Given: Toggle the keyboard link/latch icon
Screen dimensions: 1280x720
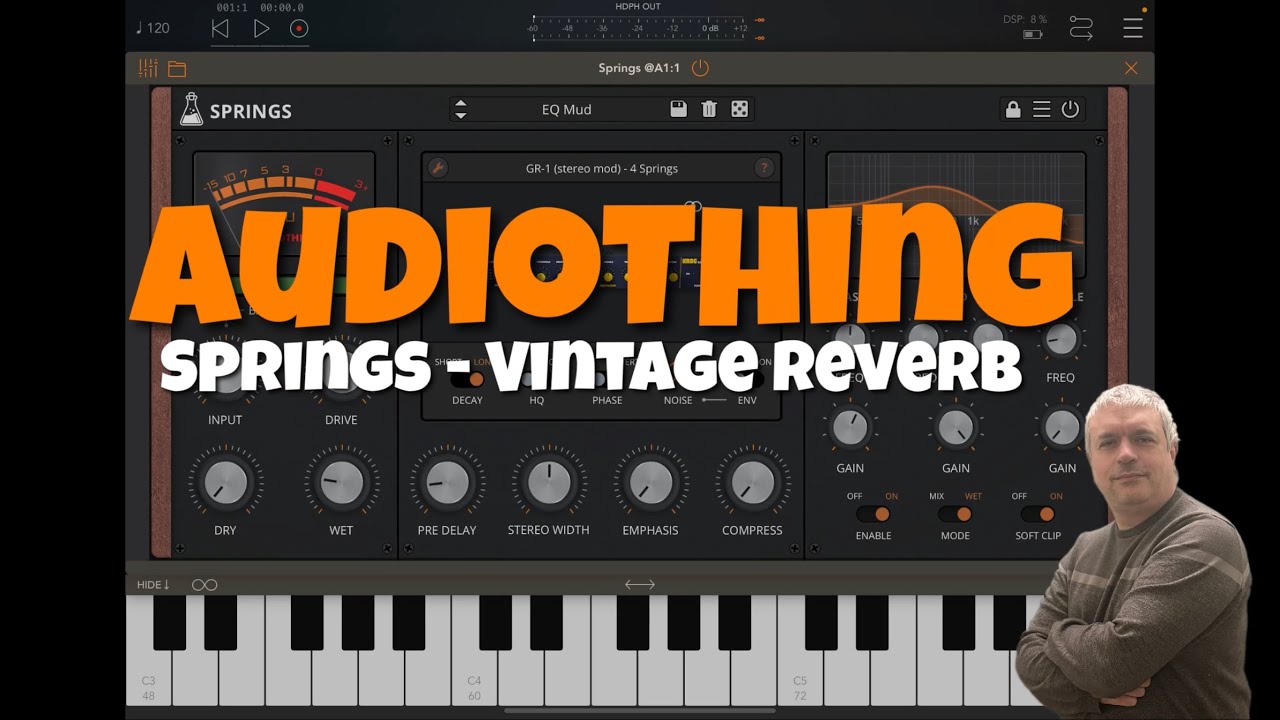Looking at the screenshot, I should click(204, 585).
